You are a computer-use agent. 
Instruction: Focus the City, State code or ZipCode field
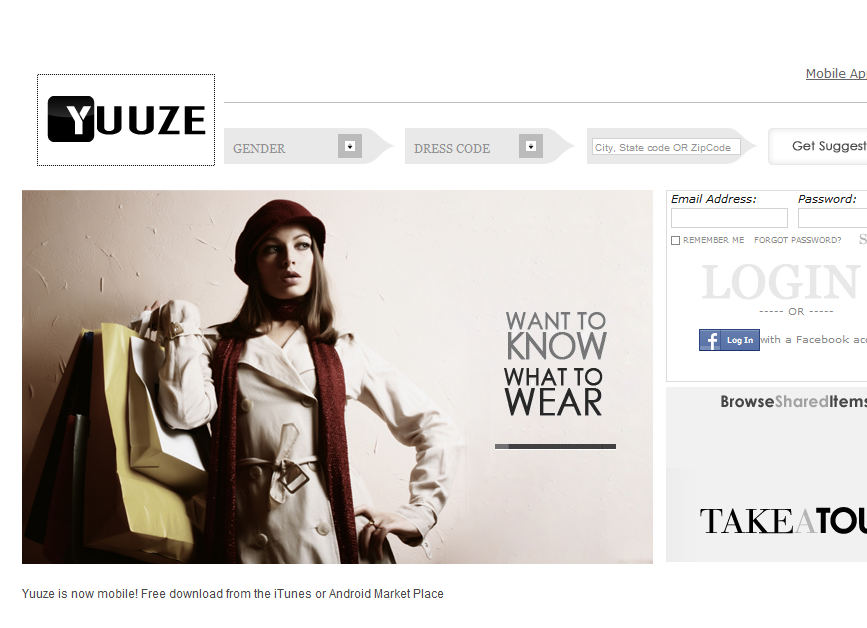click(x=666, y=147)
